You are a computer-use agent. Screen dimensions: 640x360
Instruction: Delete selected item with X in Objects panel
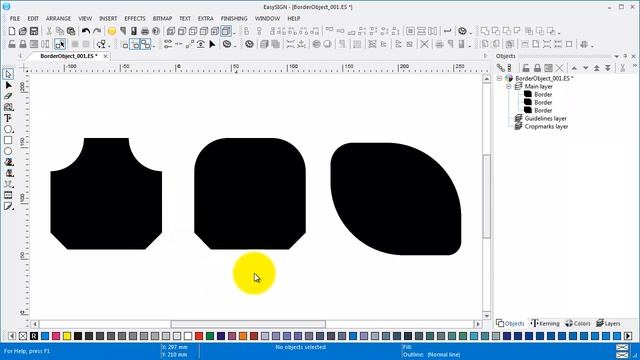click(x=560, y=68)
